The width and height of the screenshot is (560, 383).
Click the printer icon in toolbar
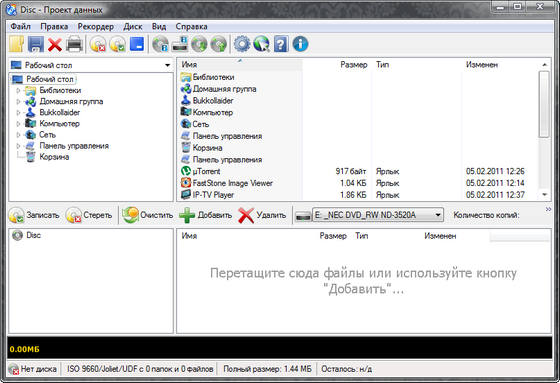75,44
